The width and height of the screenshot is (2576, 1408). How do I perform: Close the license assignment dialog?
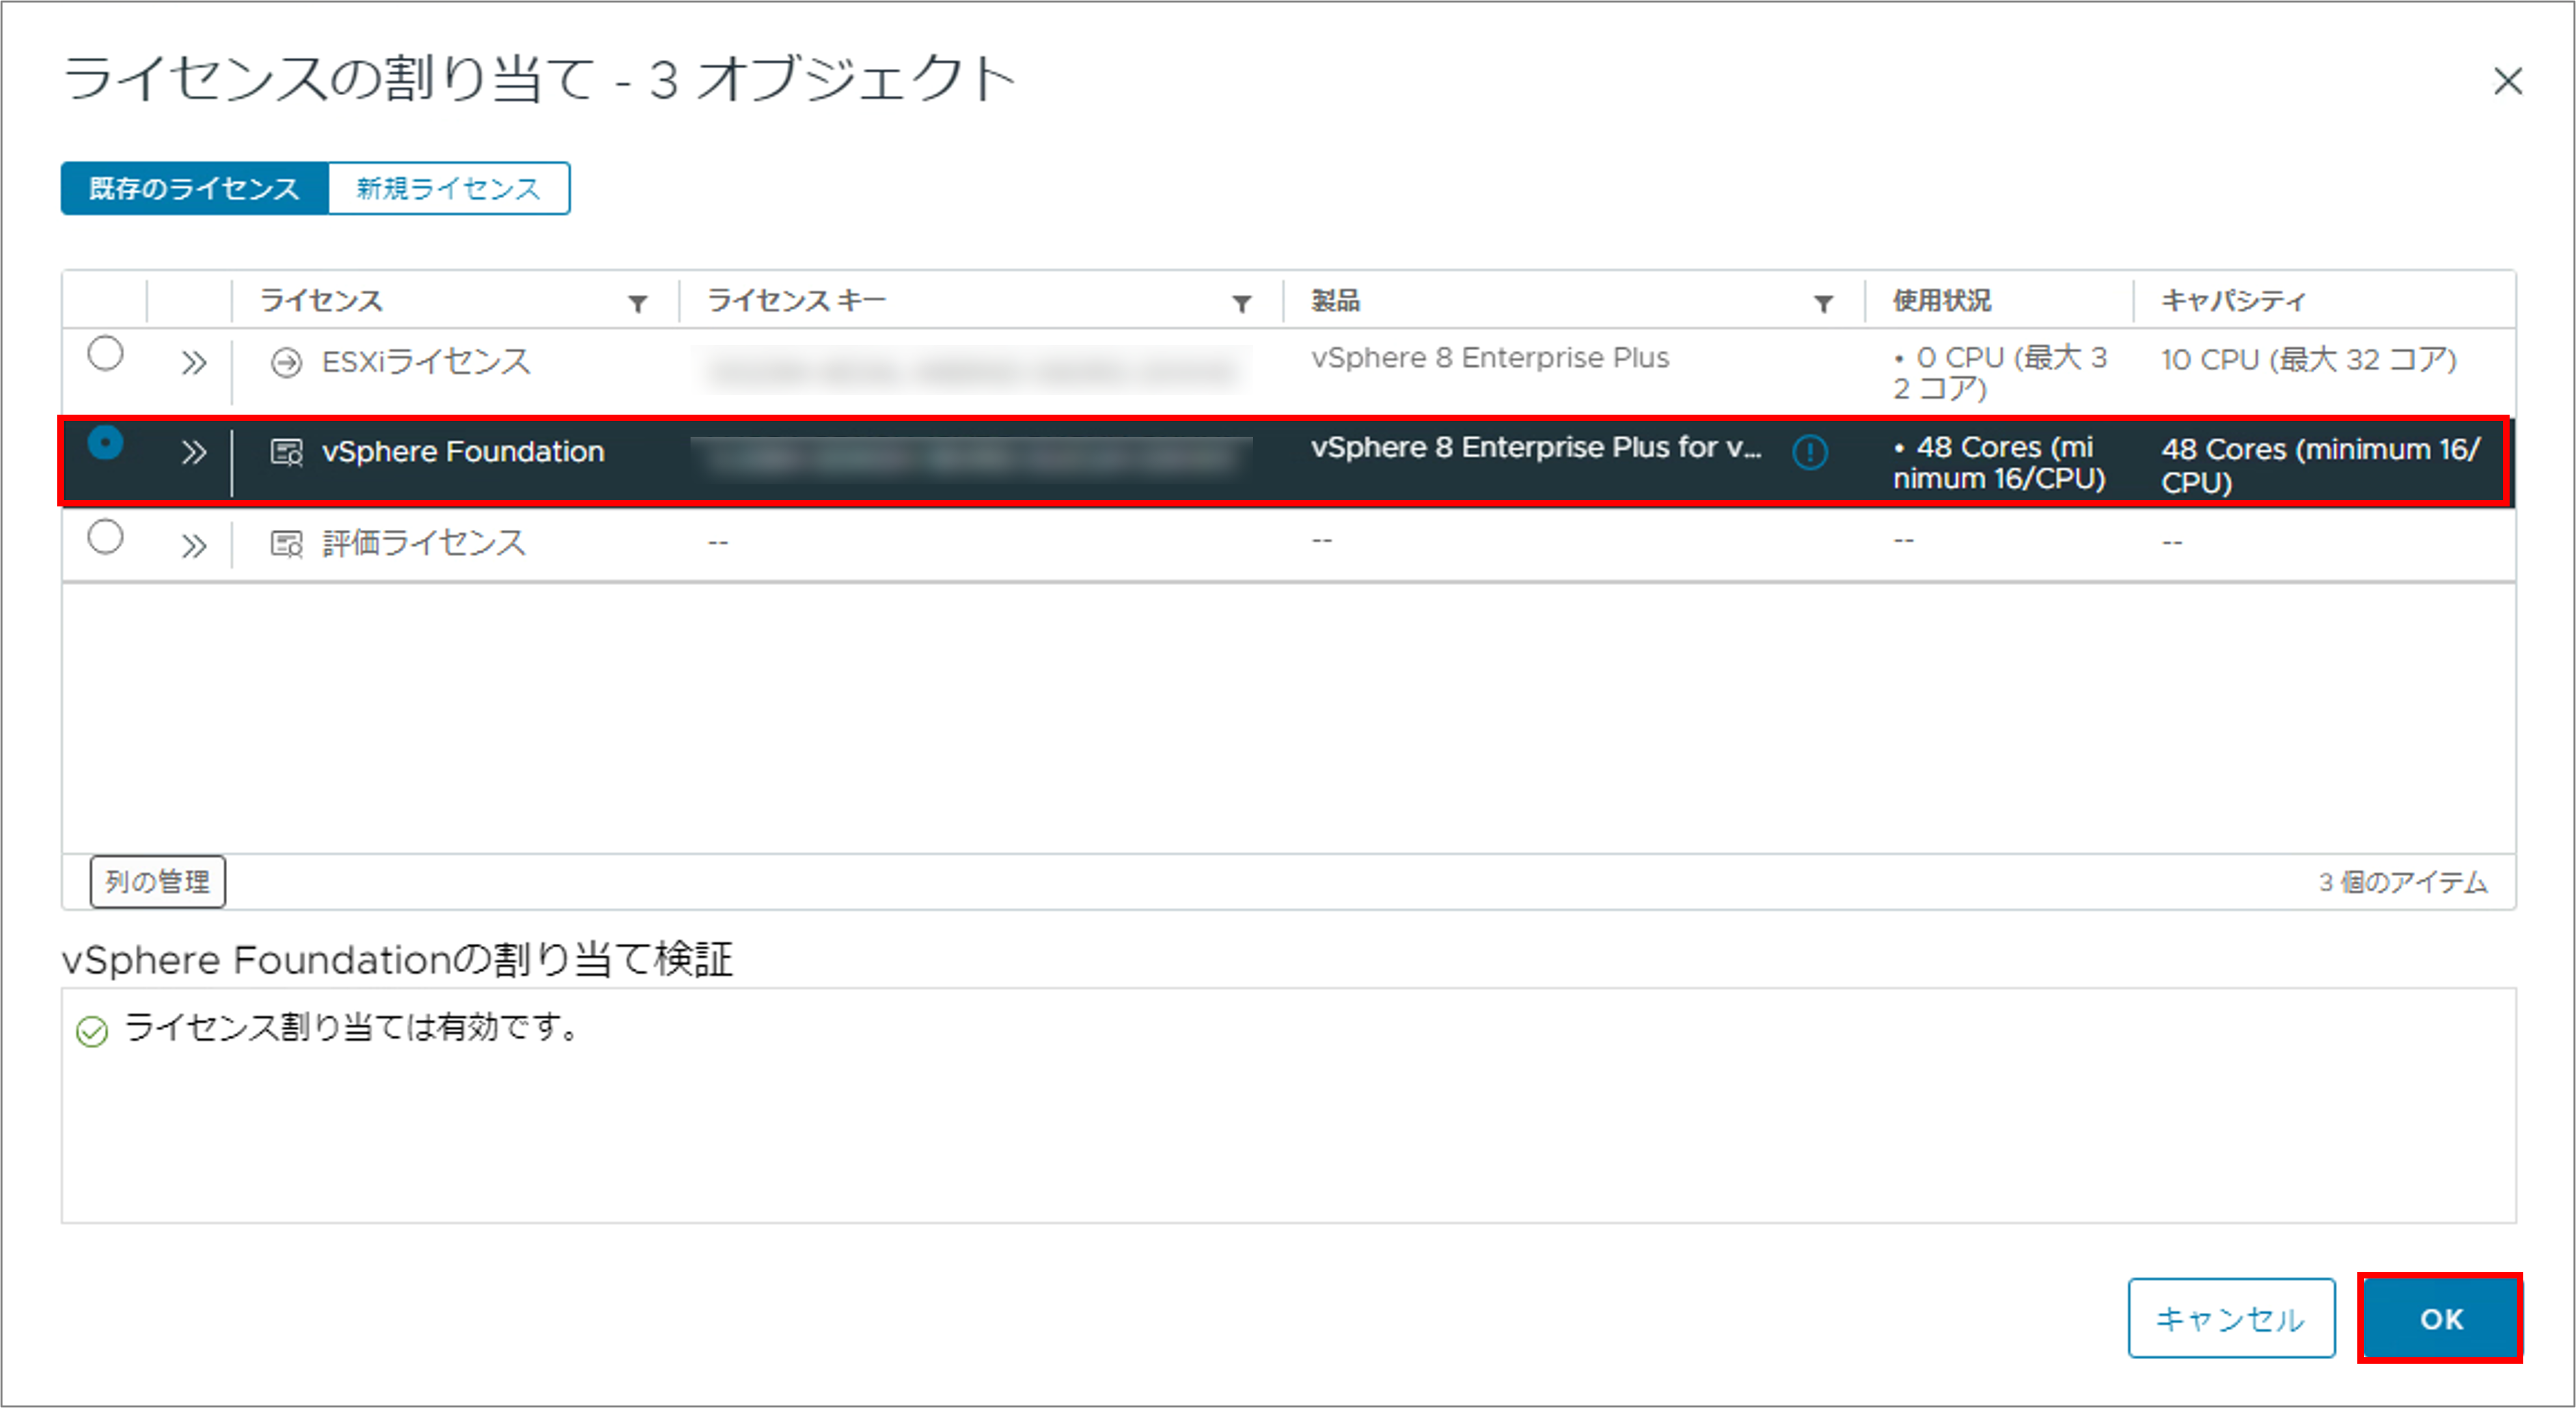(2508, 81)
